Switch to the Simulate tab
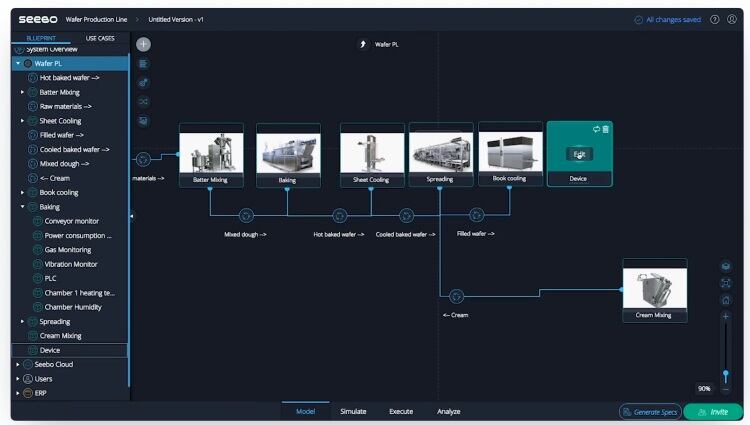Screen dimensions: 750x425 pyautogui.click(x=353, y=411)
